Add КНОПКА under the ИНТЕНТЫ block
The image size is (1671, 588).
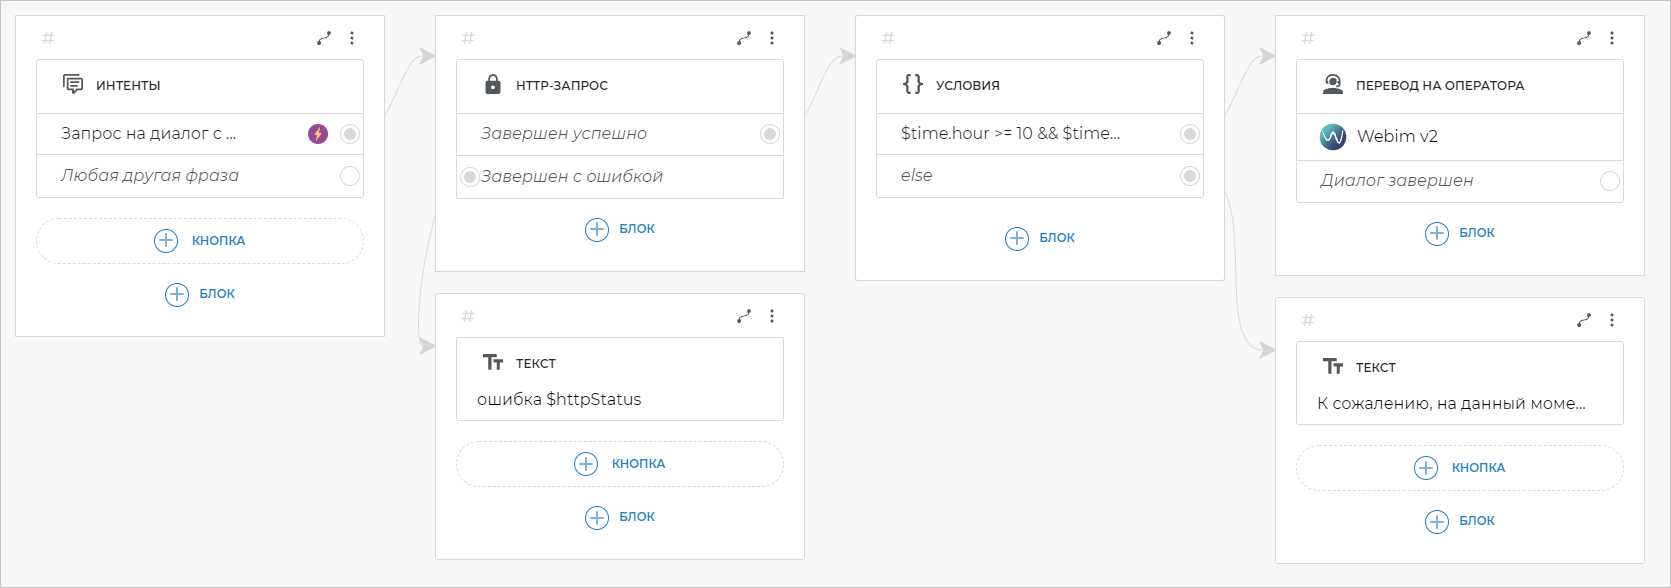click(200, 241)
